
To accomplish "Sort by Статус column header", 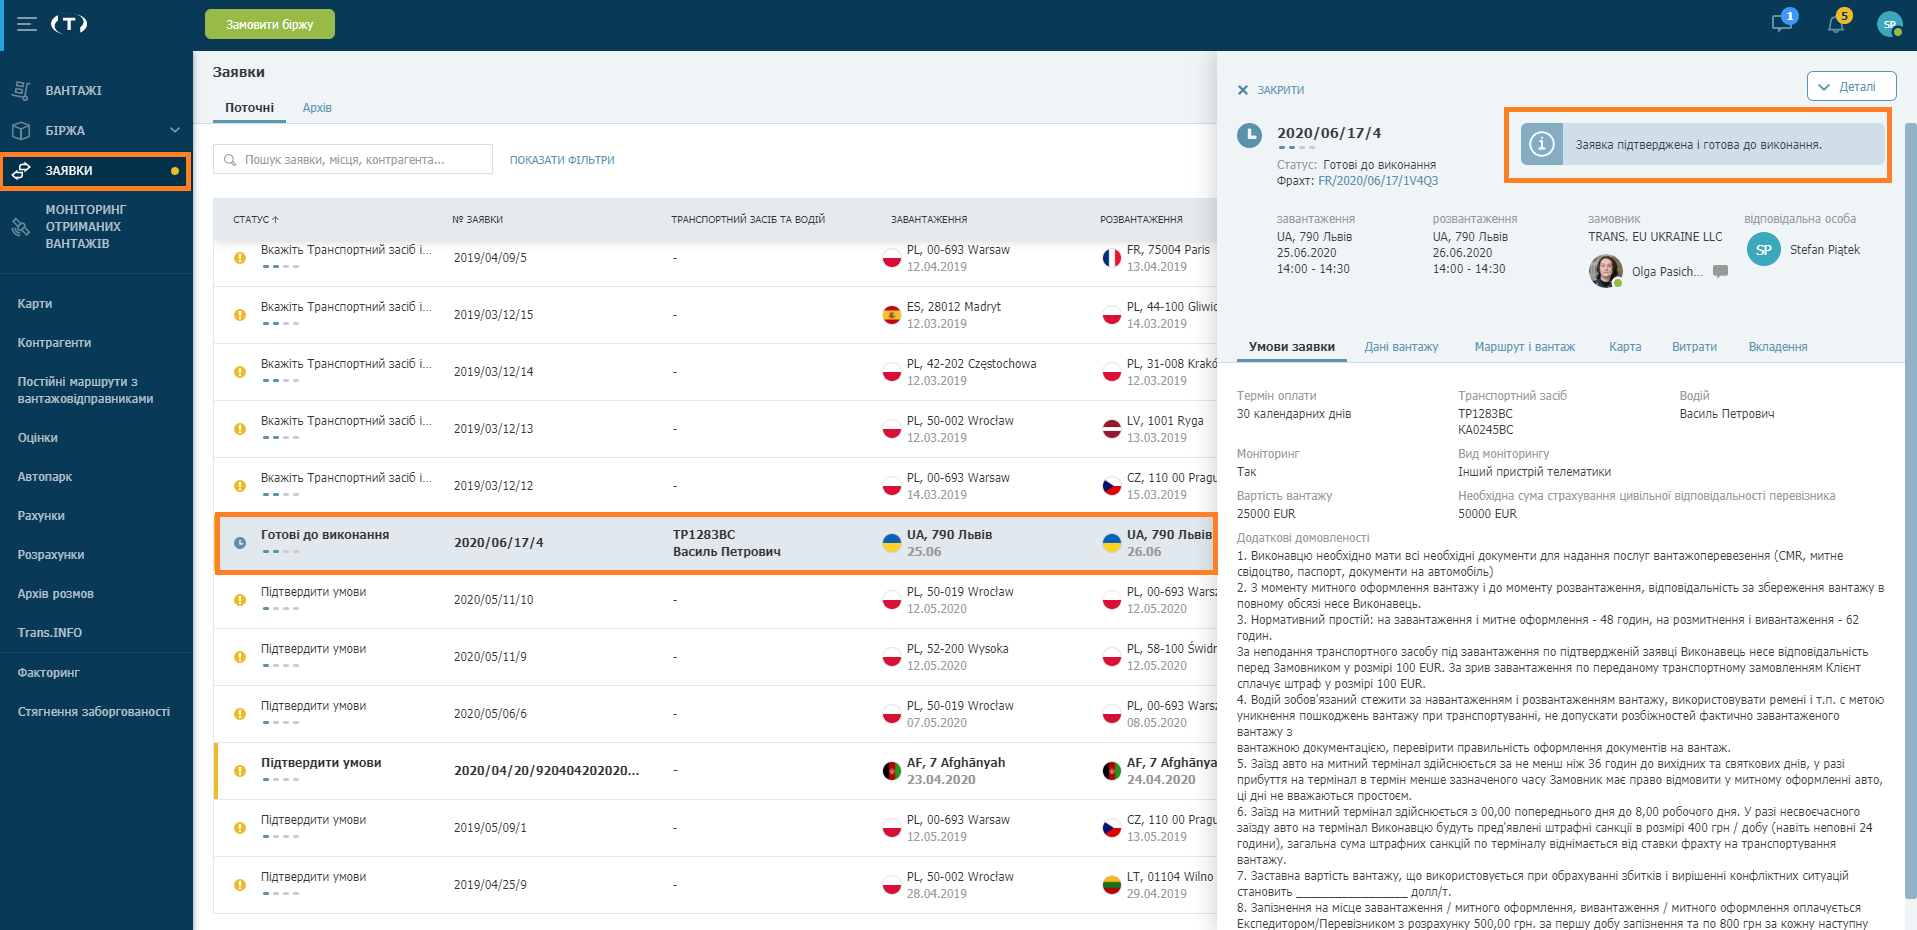I will (256, 219).
